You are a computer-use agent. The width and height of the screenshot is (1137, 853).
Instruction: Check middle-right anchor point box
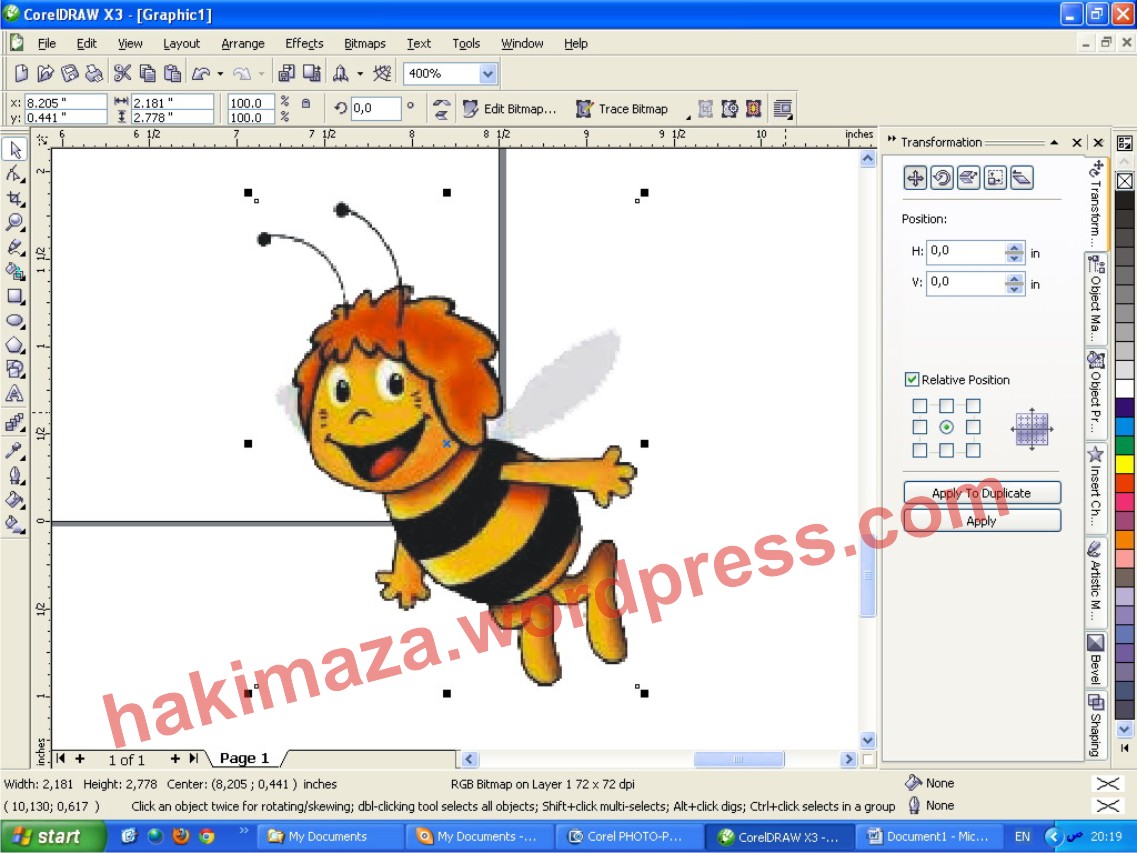click(x=973, y=427)
